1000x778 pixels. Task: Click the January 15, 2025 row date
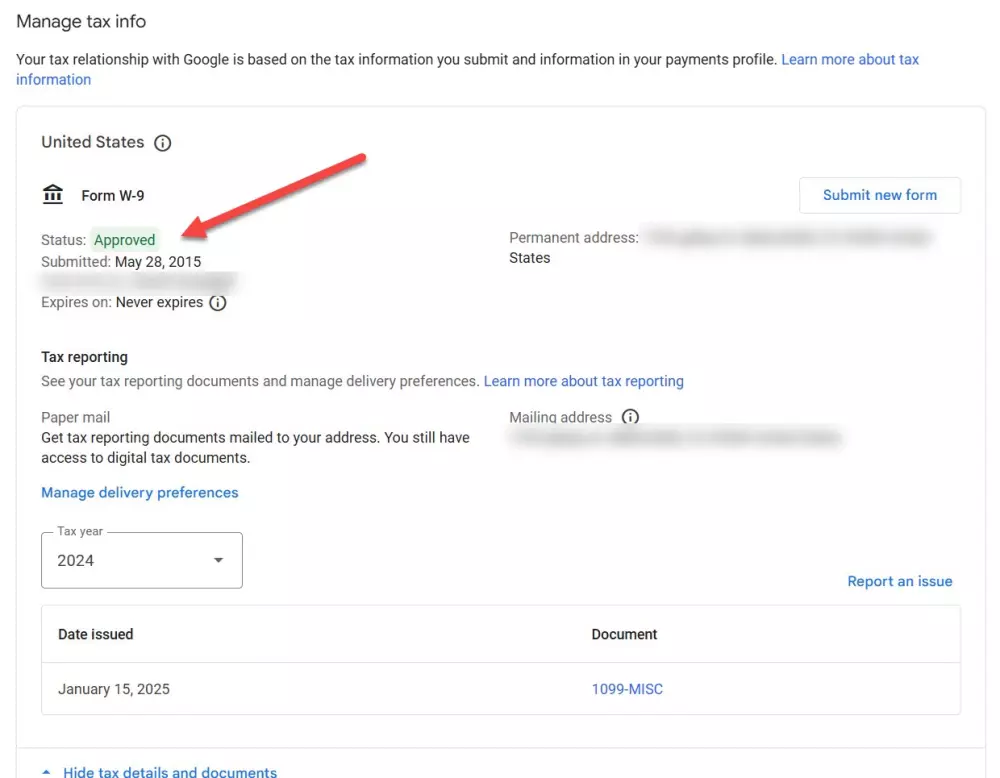(x=115, y=689)
